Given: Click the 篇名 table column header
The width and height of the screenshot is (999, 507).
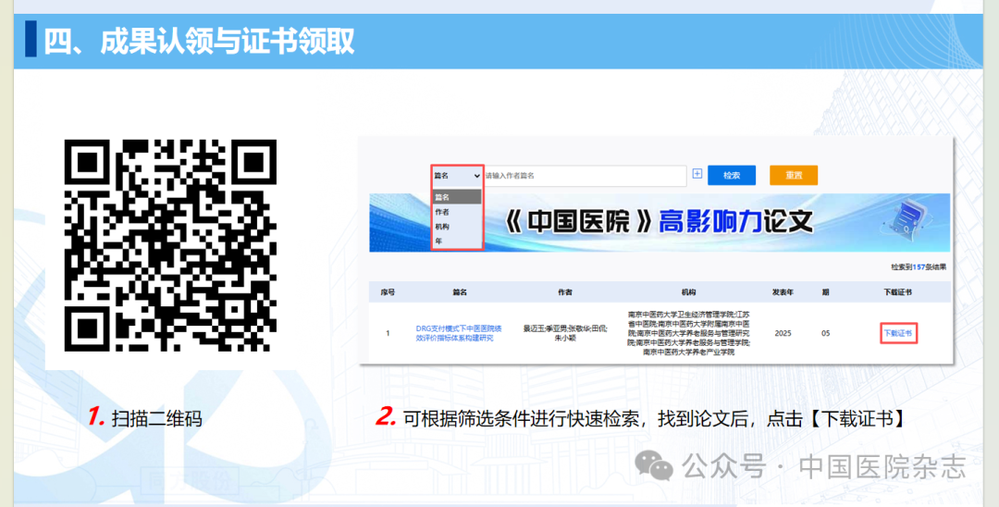Looking at the screenshot, I should (459, 292).
